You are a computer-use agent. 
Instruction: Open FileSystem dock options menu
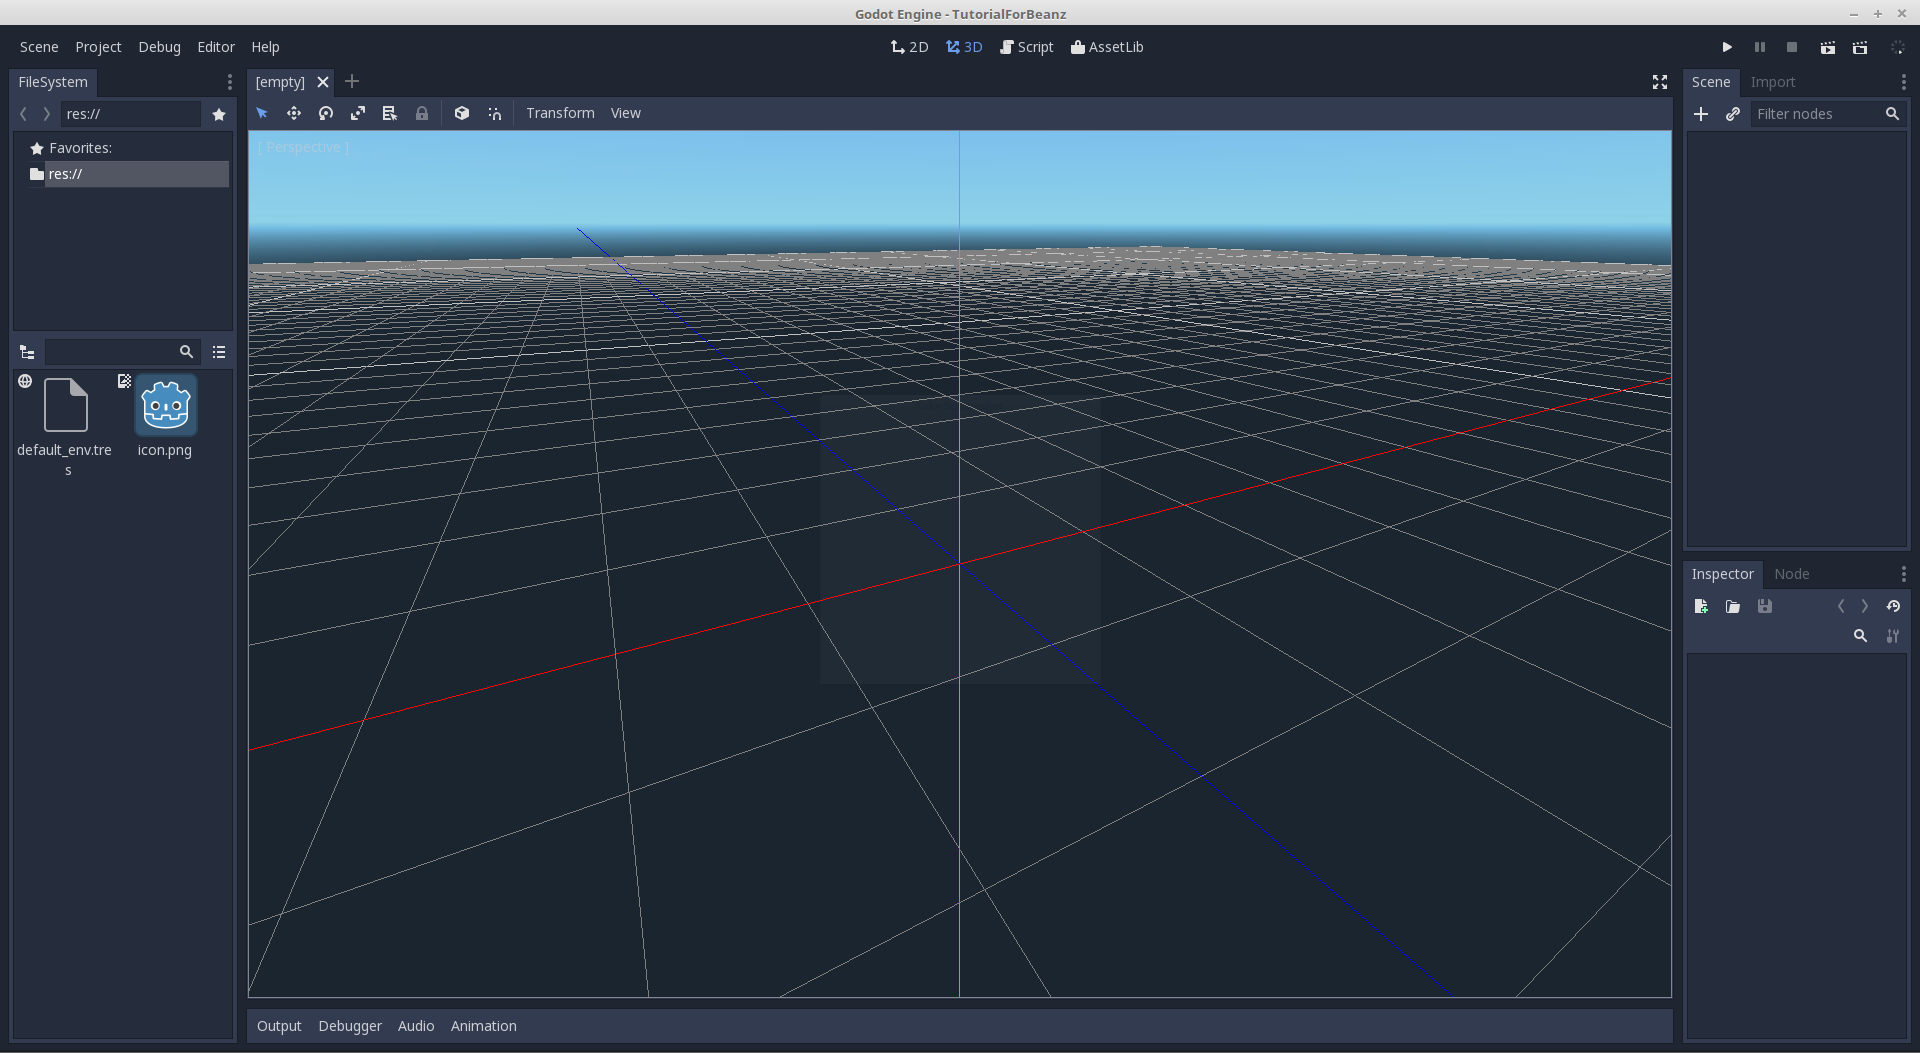pos(229,82)
